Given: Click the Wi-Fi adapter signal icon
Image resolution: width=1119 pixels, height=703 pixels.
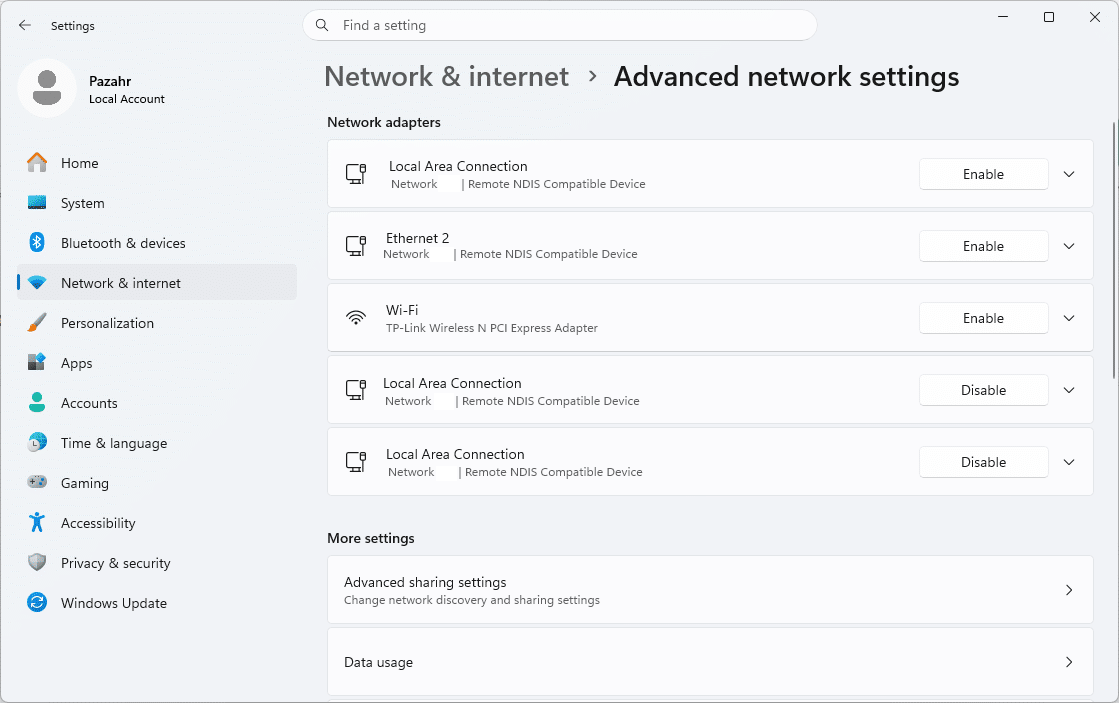Looking at the screenshot, I should [356, 318].
